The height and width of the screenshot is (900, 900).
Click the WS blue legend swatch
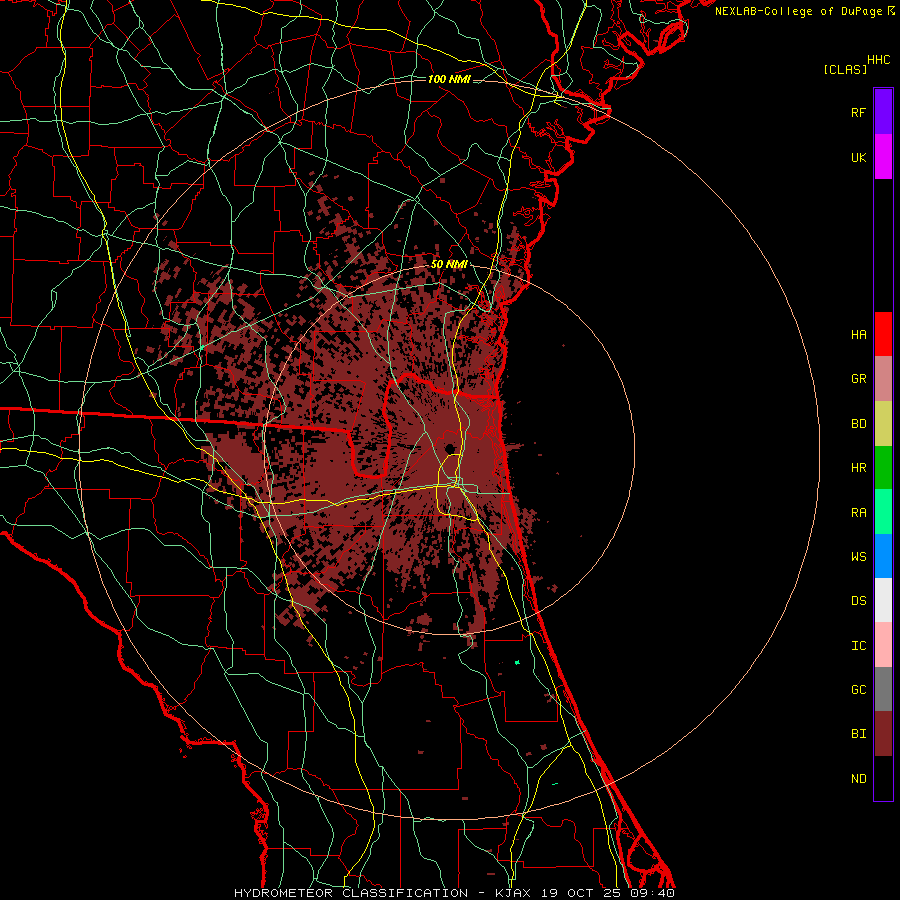coord(883,556)
